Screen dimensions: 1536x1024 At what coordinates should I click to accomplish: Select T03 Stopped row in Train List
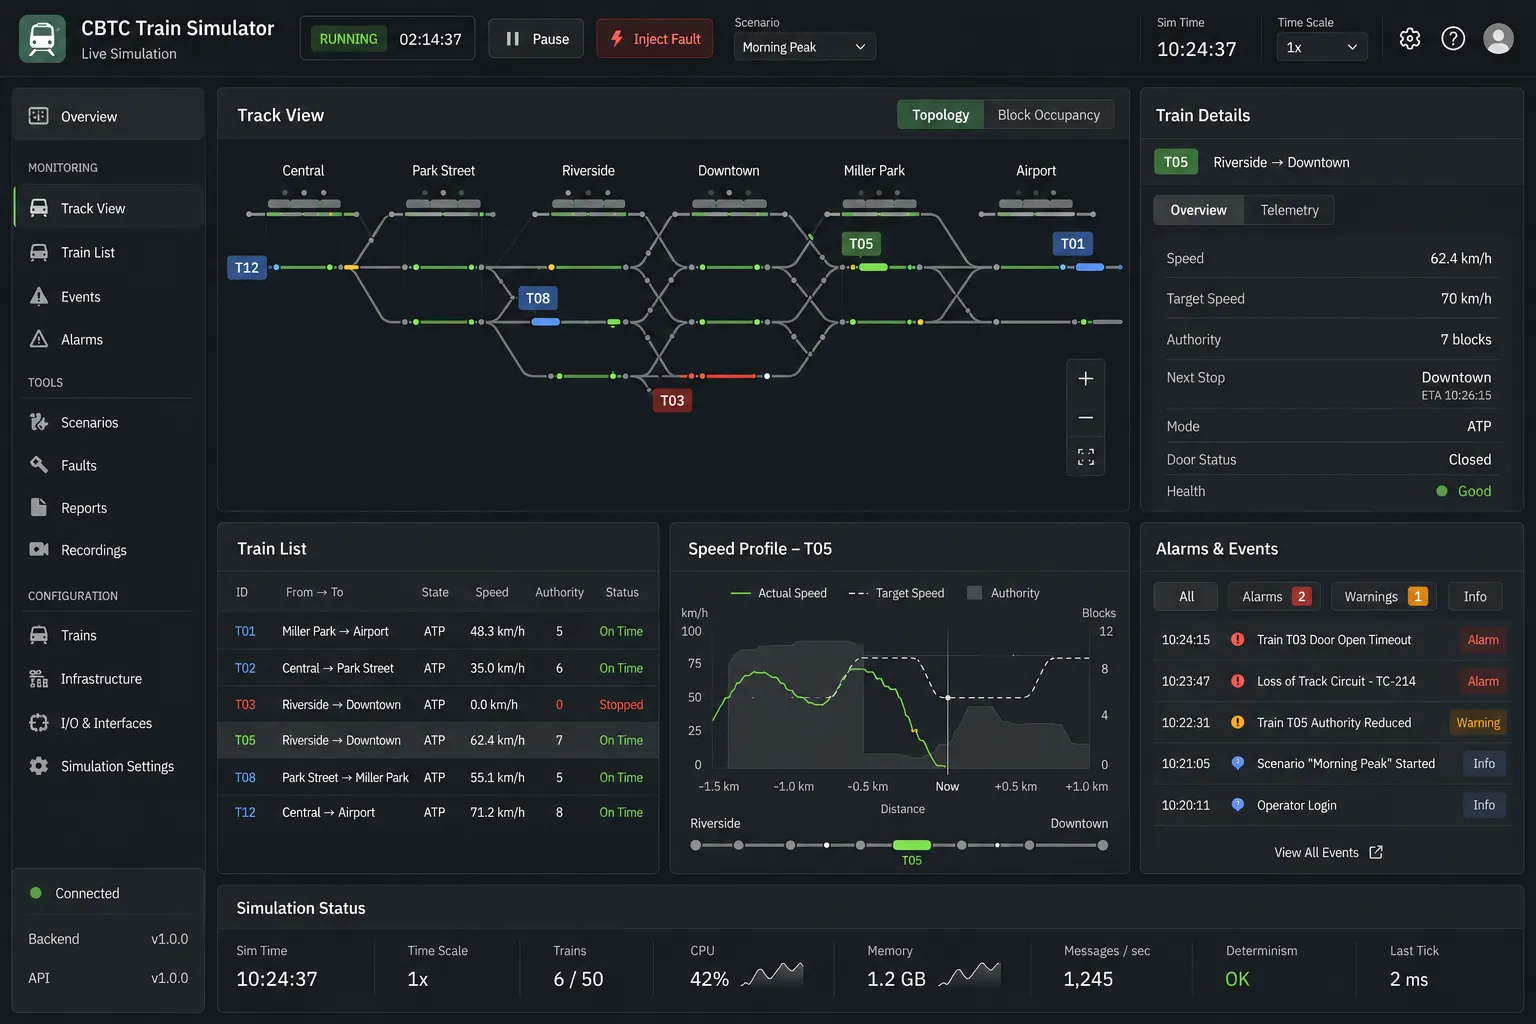pos(438,704)
